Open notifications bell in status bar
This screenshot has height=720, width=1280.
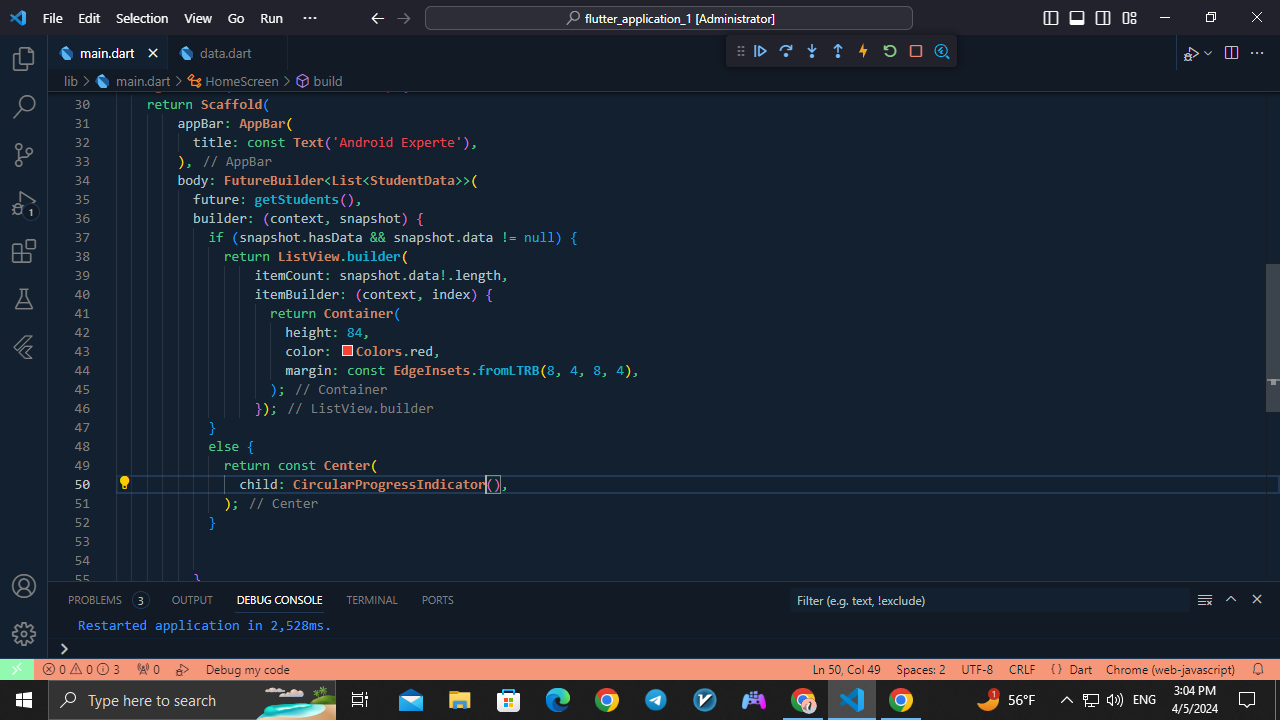tap(1259, 669)
